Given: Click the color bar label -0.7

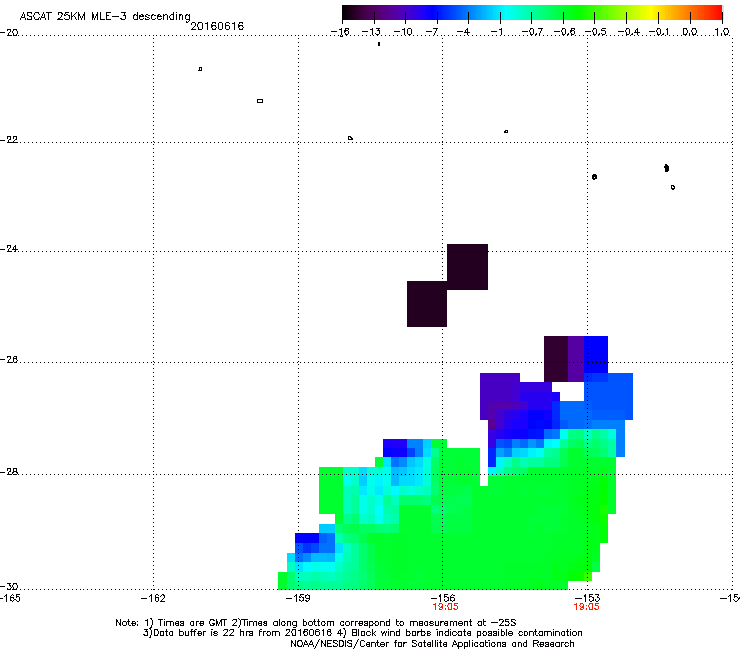Looking at the screenshot, I should [x=532, y=32].
